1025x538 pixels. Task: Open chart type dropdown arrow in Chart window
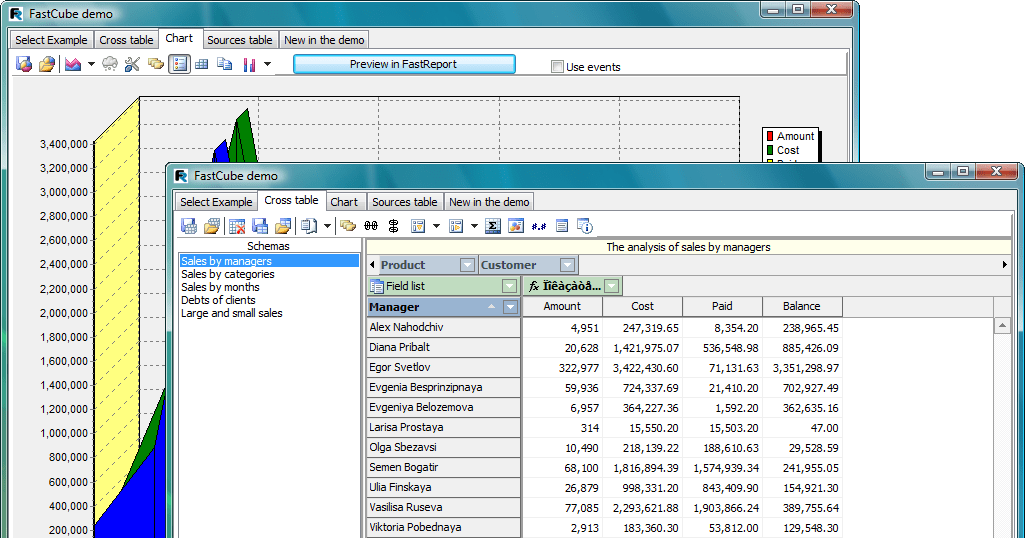(92, 64)
